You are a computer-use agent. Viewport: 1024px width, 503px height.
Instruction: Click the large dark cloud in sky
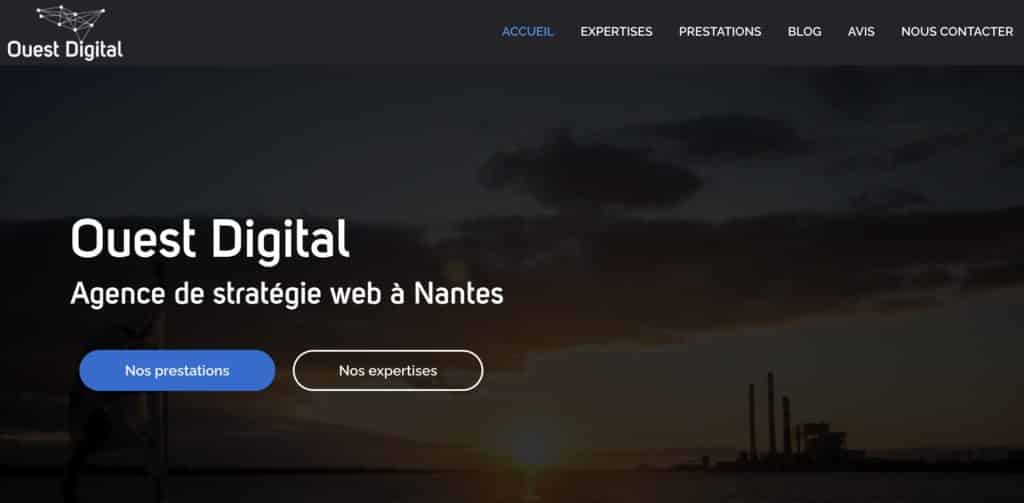coord(590,171)
